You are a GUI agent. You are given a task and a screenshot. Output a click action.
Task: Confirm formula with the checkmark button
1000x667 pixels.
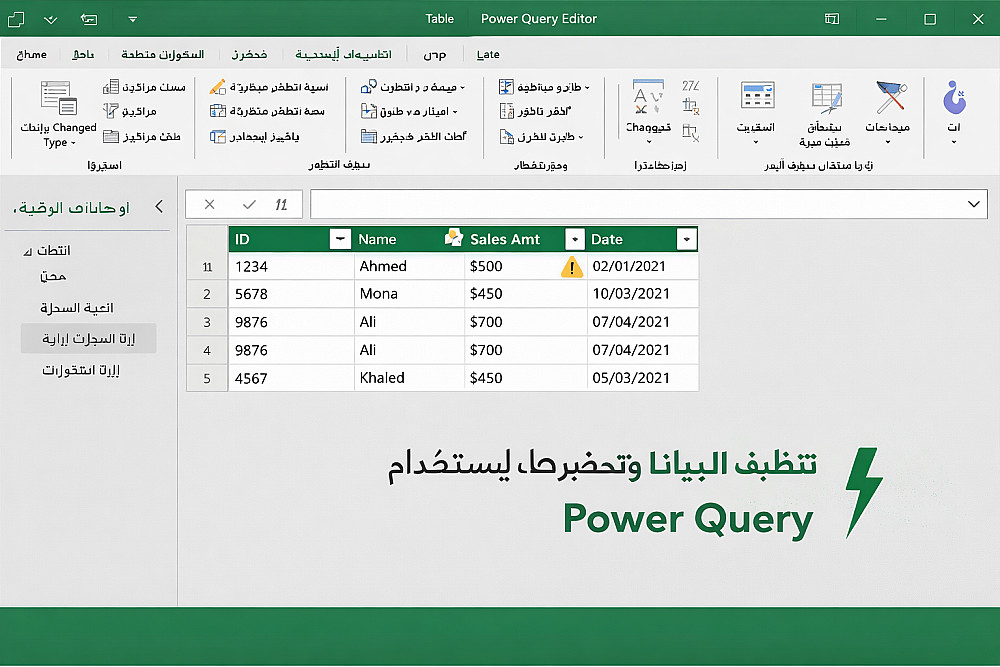[x=249, y=205]
